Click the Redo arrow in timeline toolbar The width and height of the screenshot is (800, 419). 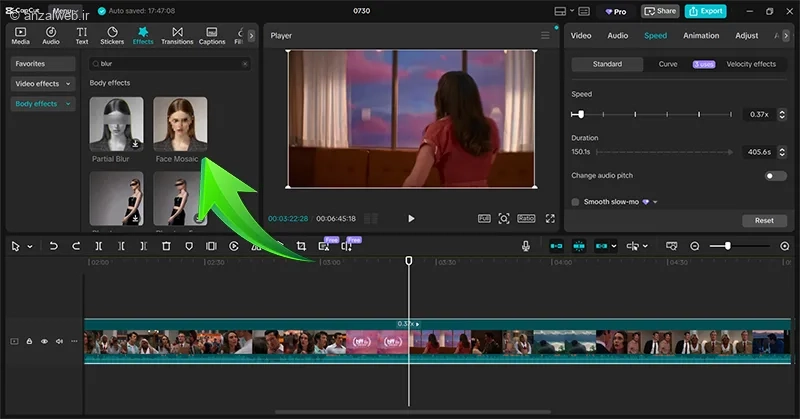pos(76,246)
